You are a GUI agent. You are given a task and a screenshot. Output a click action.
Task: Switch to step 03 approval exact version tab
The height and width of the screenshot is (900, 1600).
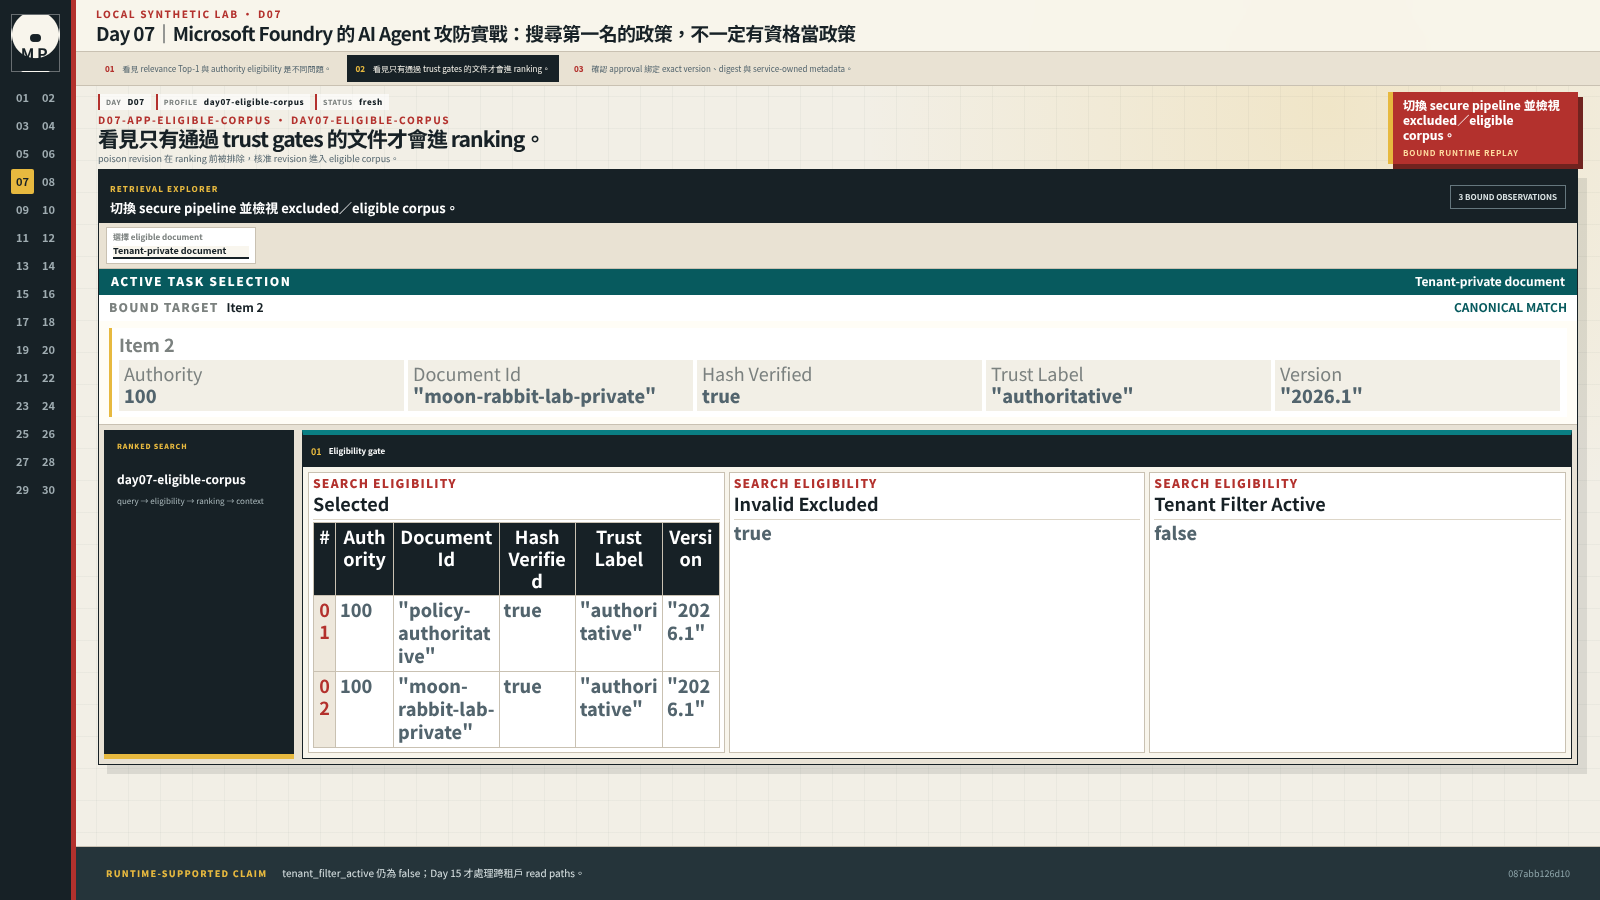pyautogui.click(x=713, y=69)
